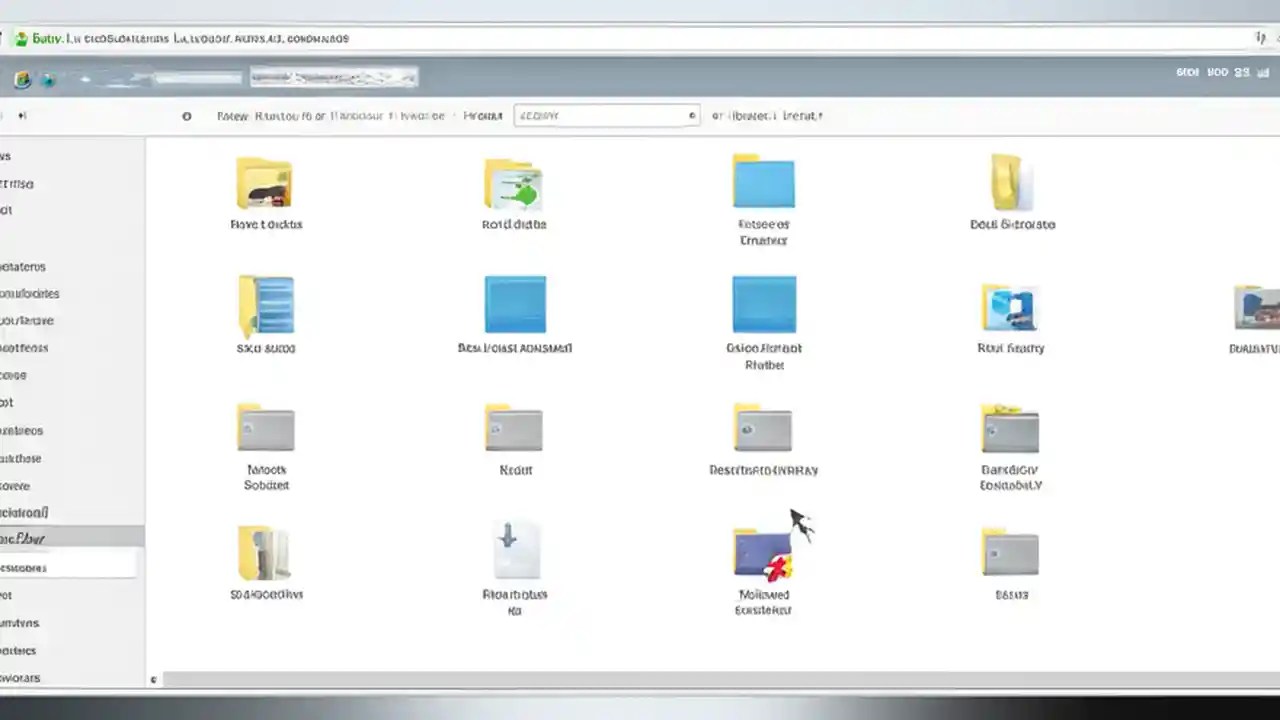This screenshot has width=1280, height=720.
Task: Open the plain blue folder in the top row
Action: click(x=763, y=181)
